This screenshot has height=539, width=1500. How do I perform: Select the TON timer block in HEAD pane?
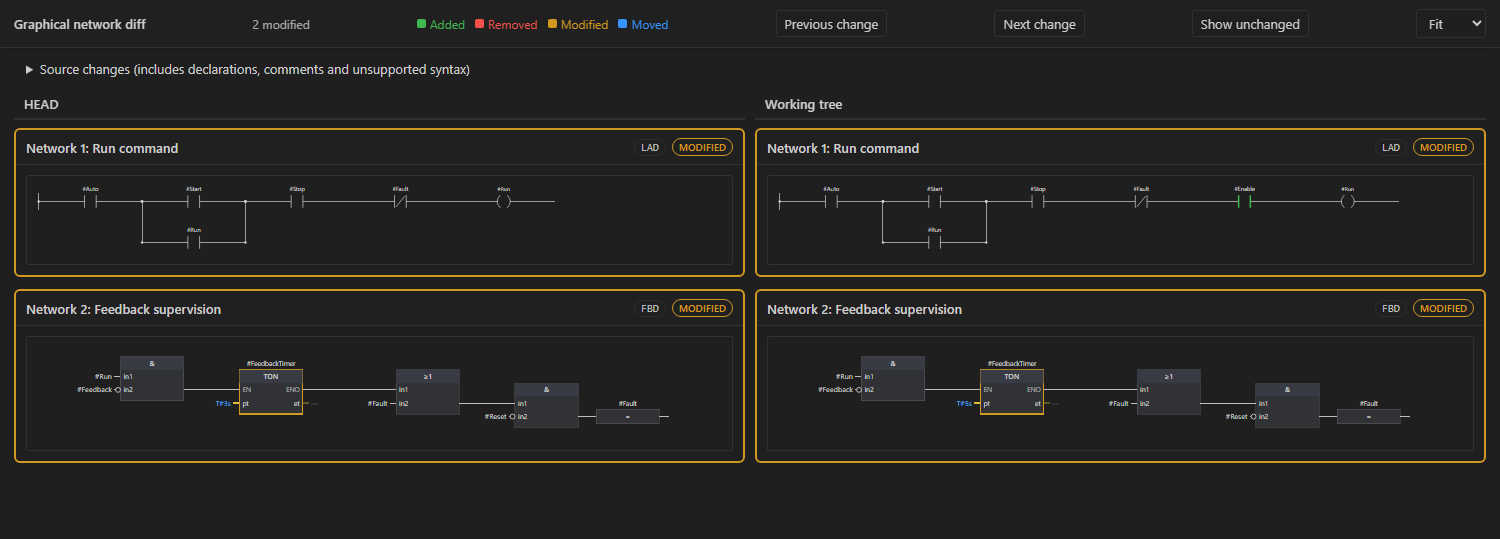point(271,392)
